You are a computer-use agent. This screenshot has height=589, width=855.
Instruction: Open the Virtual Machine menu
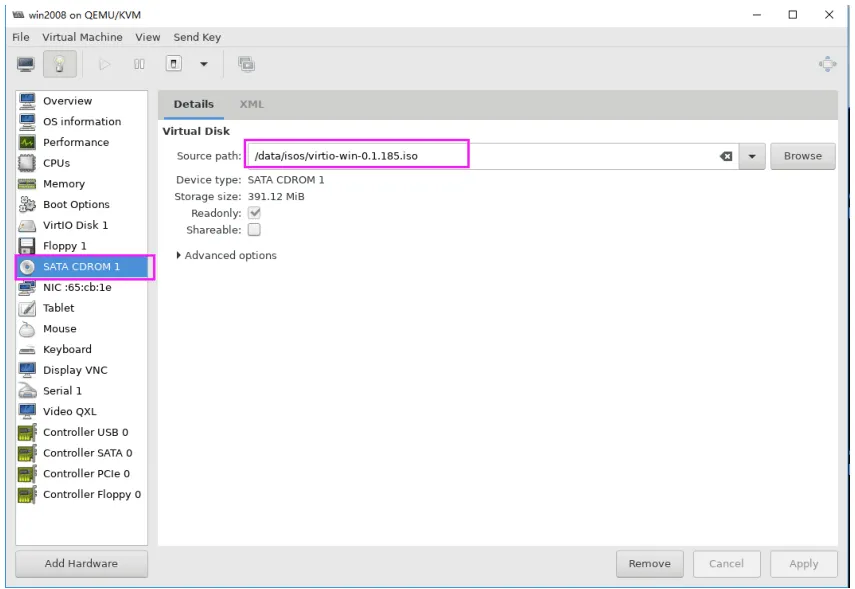(82, 37)
